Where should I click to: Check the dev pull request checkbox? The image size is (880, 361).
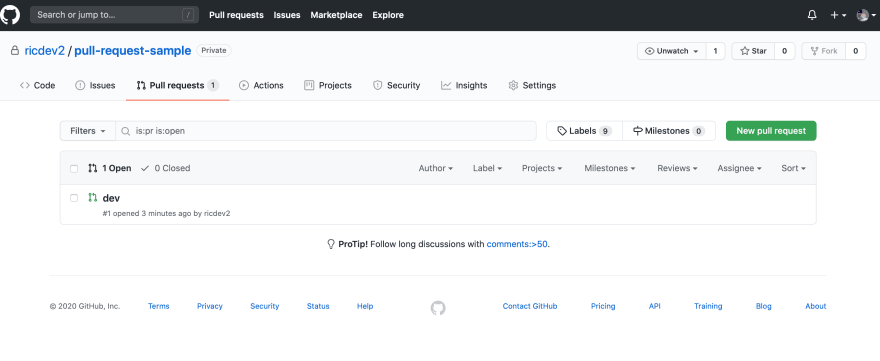tap(74, 198)
